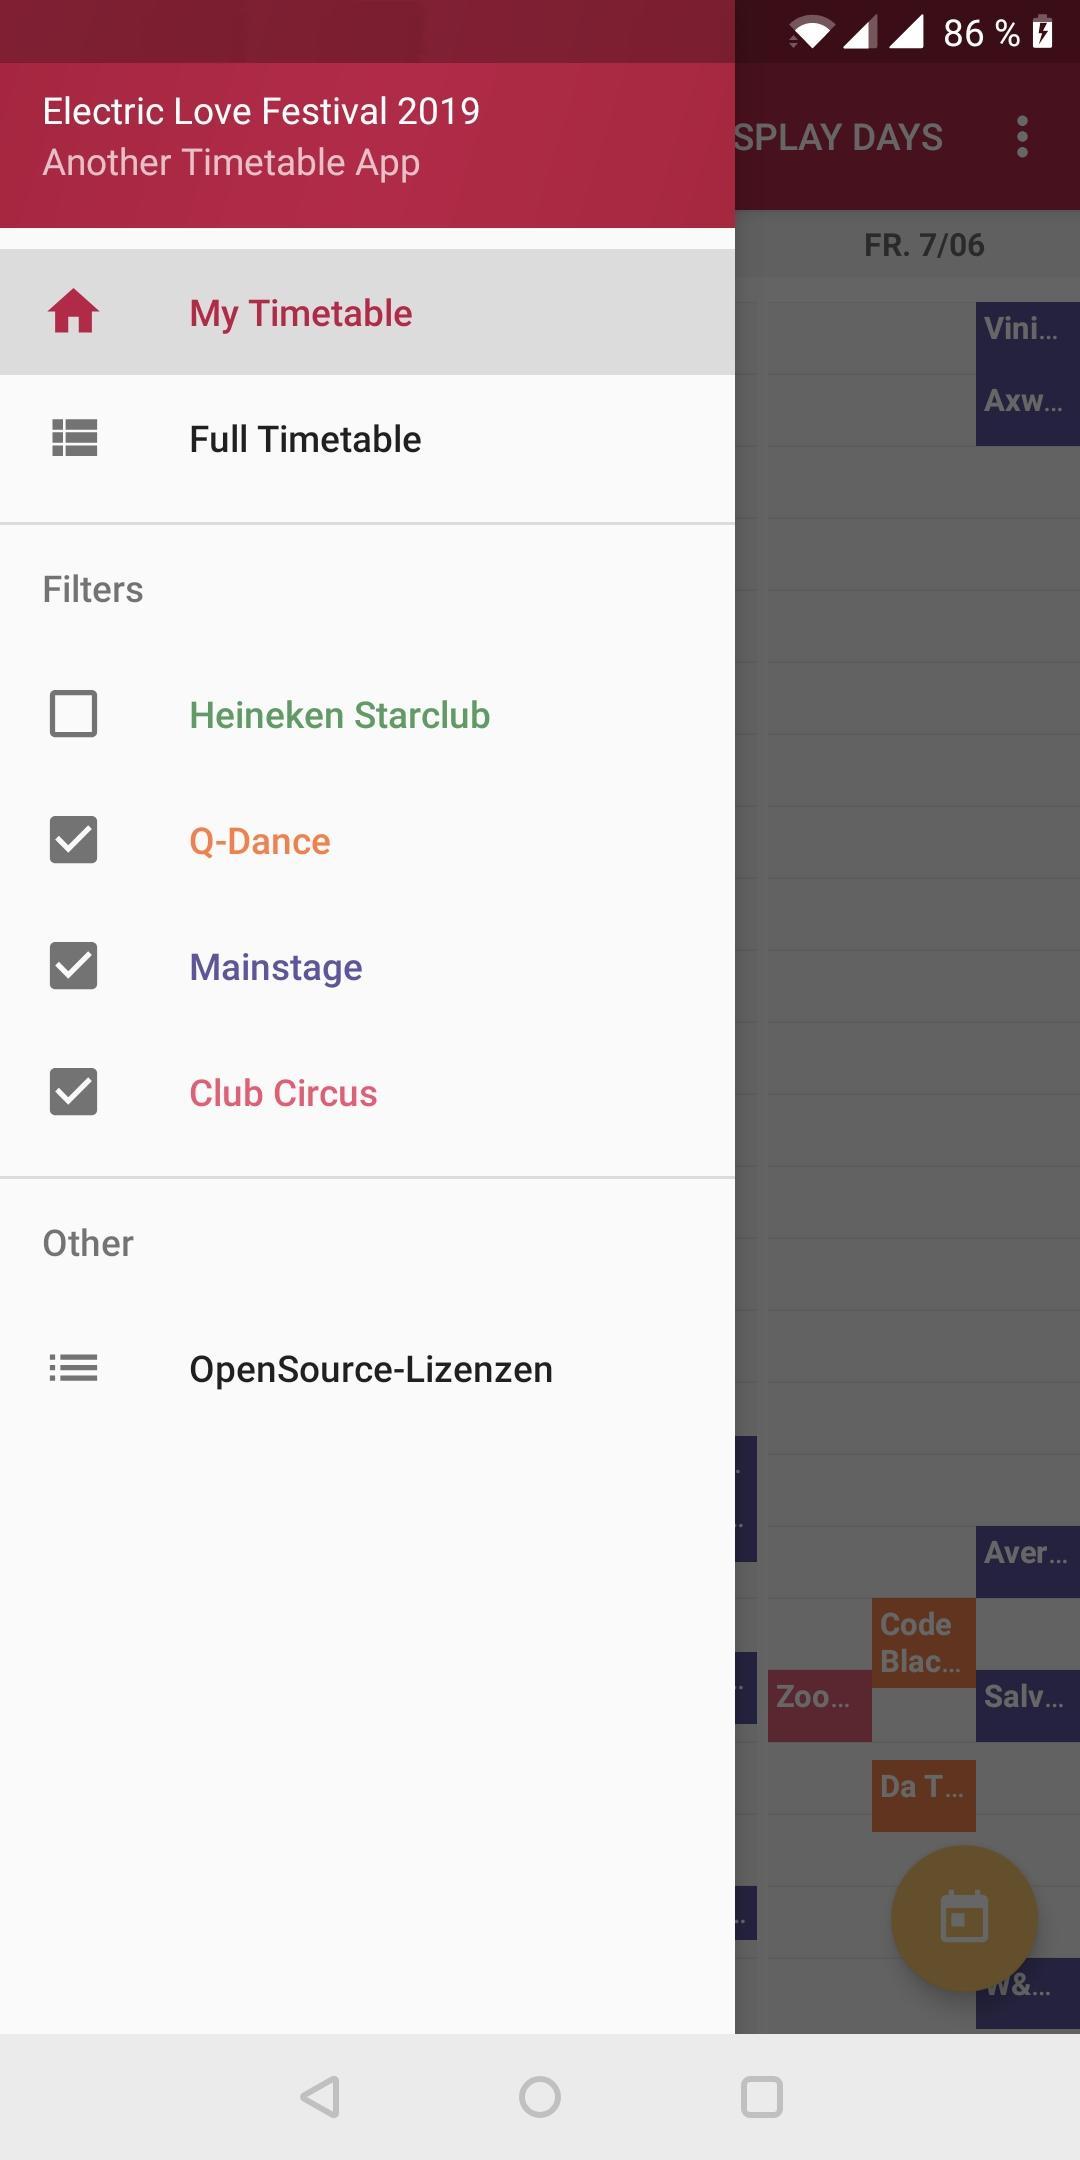The image size is (1080, 2160).
Task: Select the Code Black event block
Action: [922, 1642]
